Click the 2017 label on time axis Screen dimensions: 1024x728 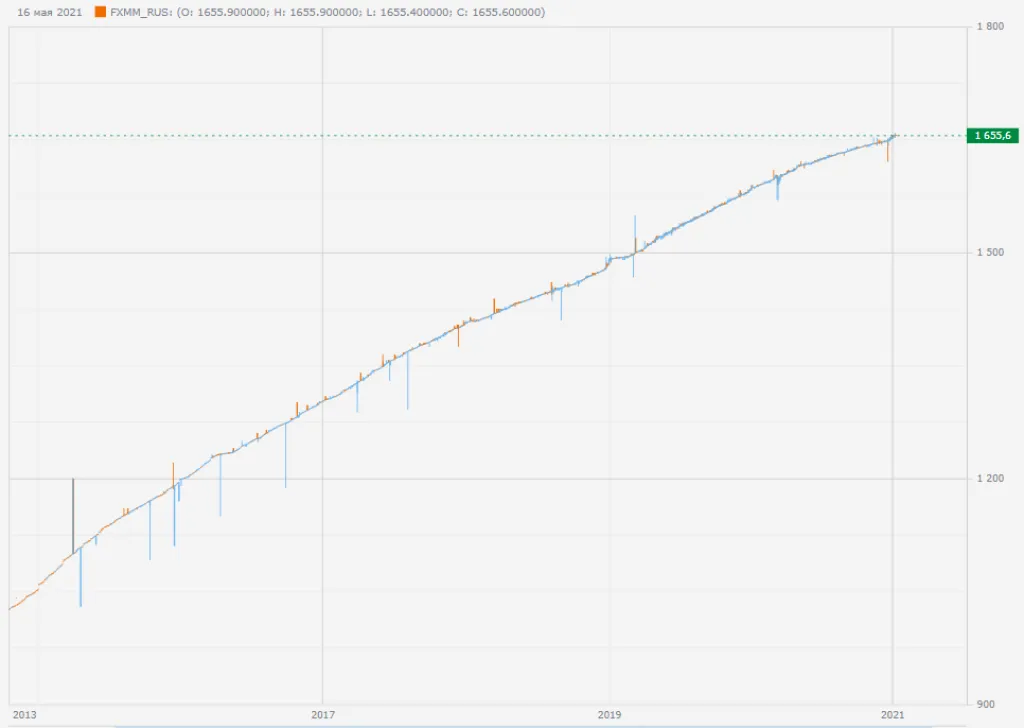322,715
